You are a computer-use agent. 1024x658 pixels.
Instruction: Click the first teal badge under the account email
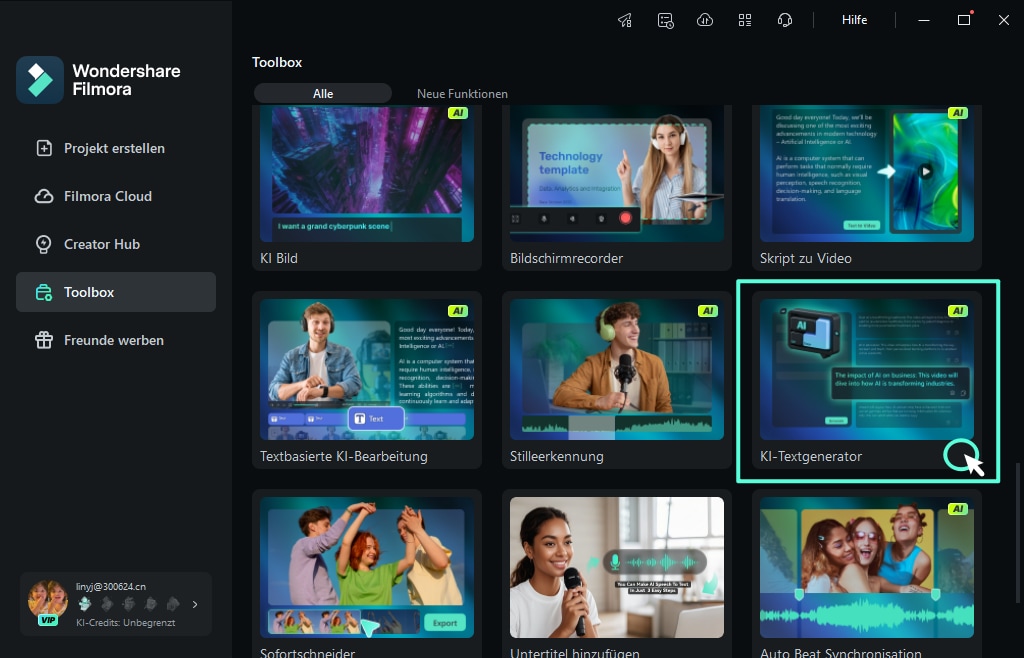(x=85, y=604)
